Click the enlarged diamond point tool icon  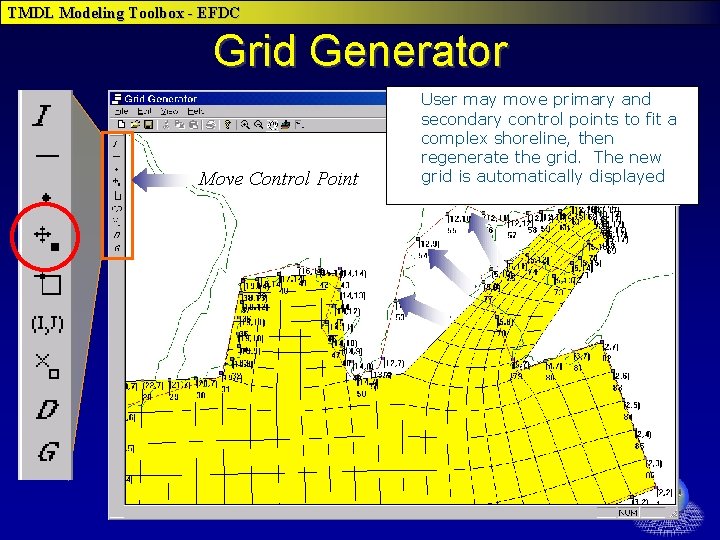[46, 197]
